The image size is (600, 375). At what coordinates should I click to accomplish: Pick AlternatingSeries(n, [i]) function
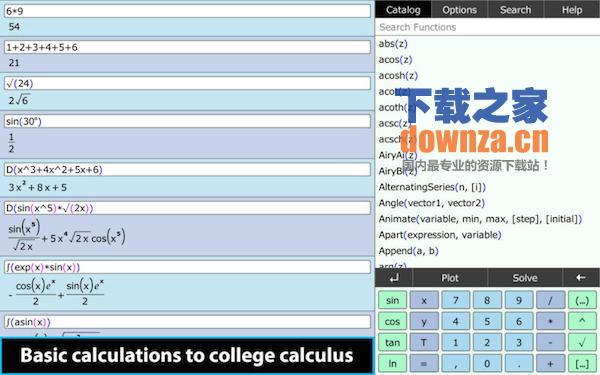[x=432, y=187]
